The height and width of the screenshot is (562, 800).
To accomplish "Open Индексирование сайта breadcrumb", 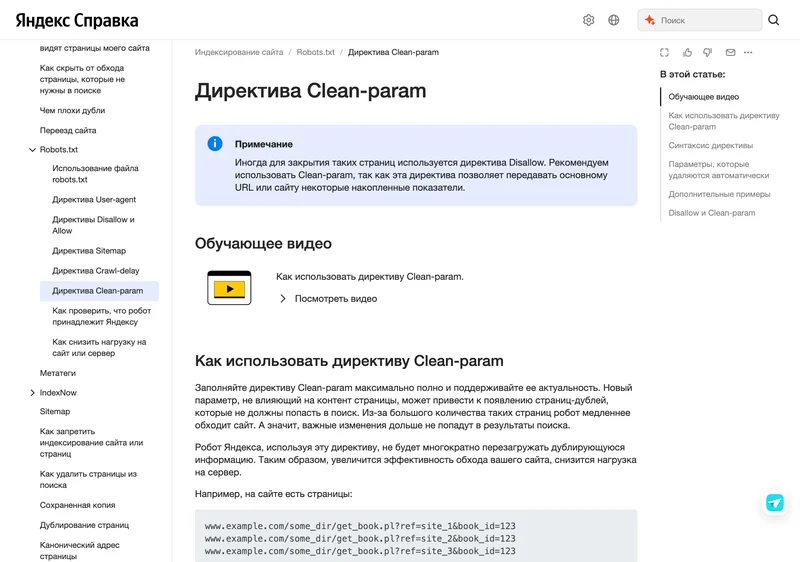I will point(239,52).
